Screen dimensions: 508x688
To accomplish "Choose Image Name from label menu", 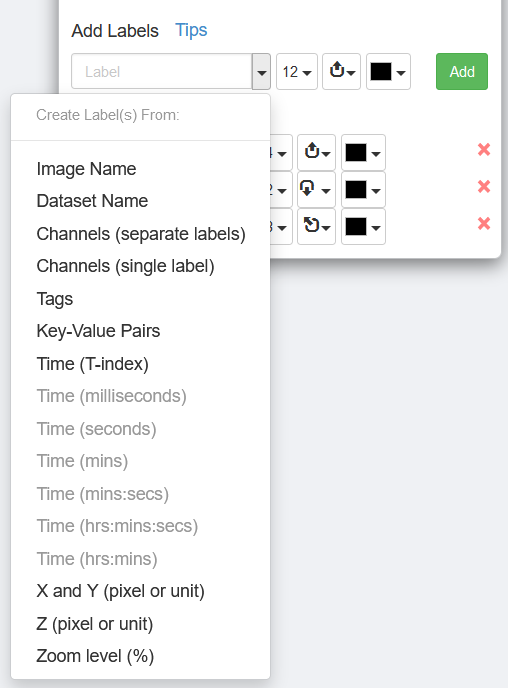I will (x=86, y=169).
